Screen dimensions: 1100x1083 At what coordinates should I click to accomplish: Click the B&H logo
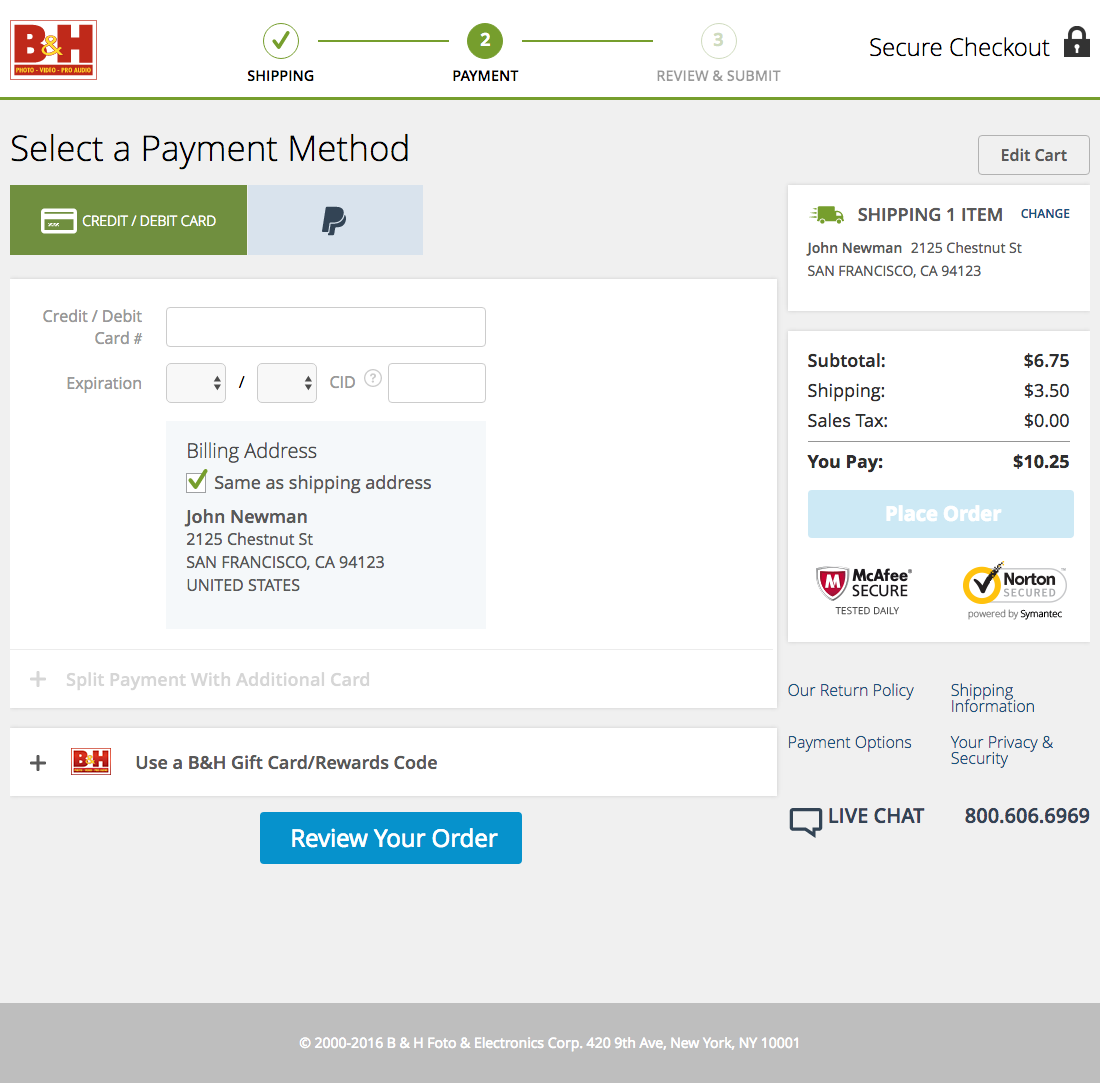[53, 49]
